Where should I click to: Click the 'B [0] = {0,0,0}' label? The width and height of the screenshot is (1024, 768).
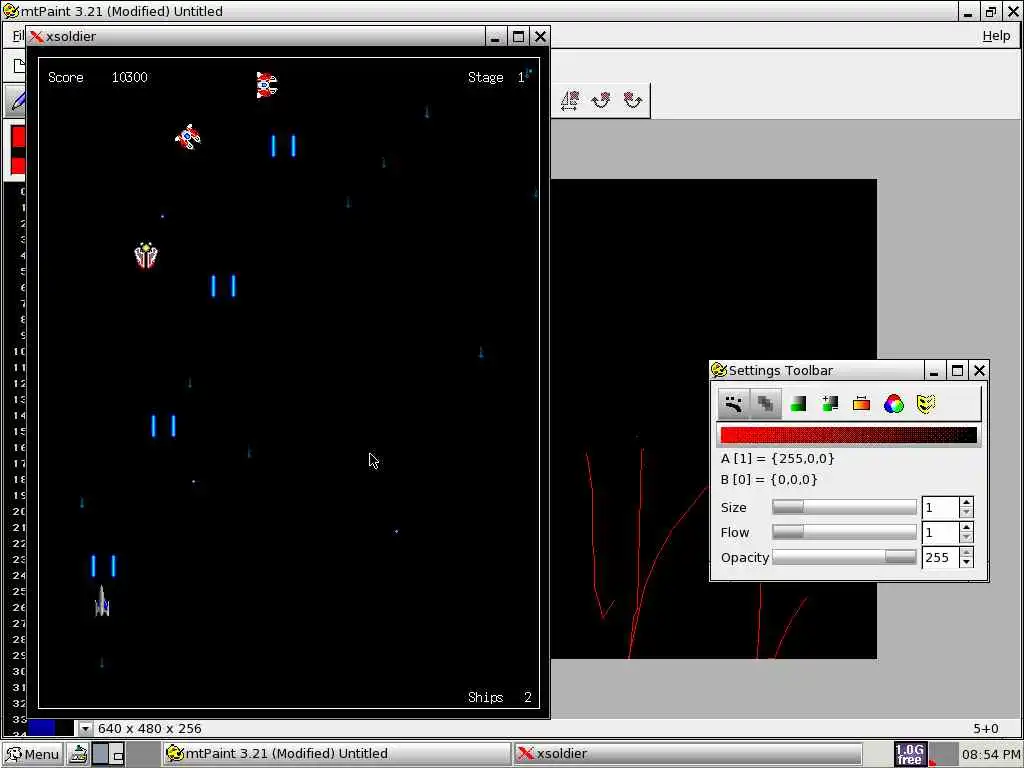tap(769, 479)
